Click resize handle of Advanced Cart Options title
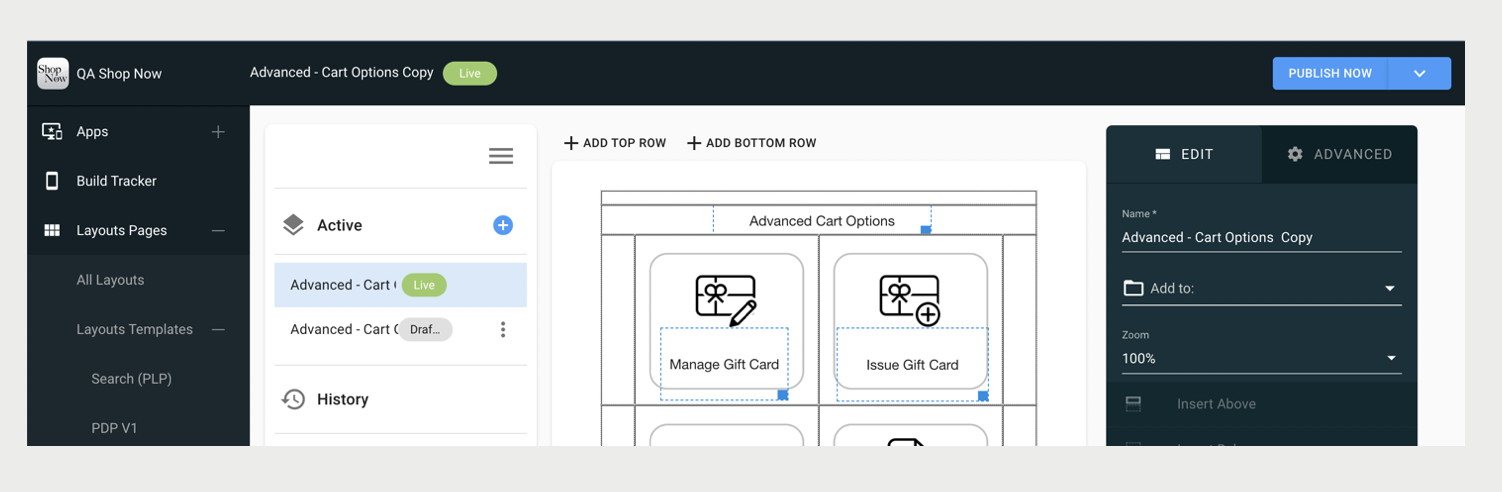Screen dimensions: 1502x492 click(x=926, y=230)
